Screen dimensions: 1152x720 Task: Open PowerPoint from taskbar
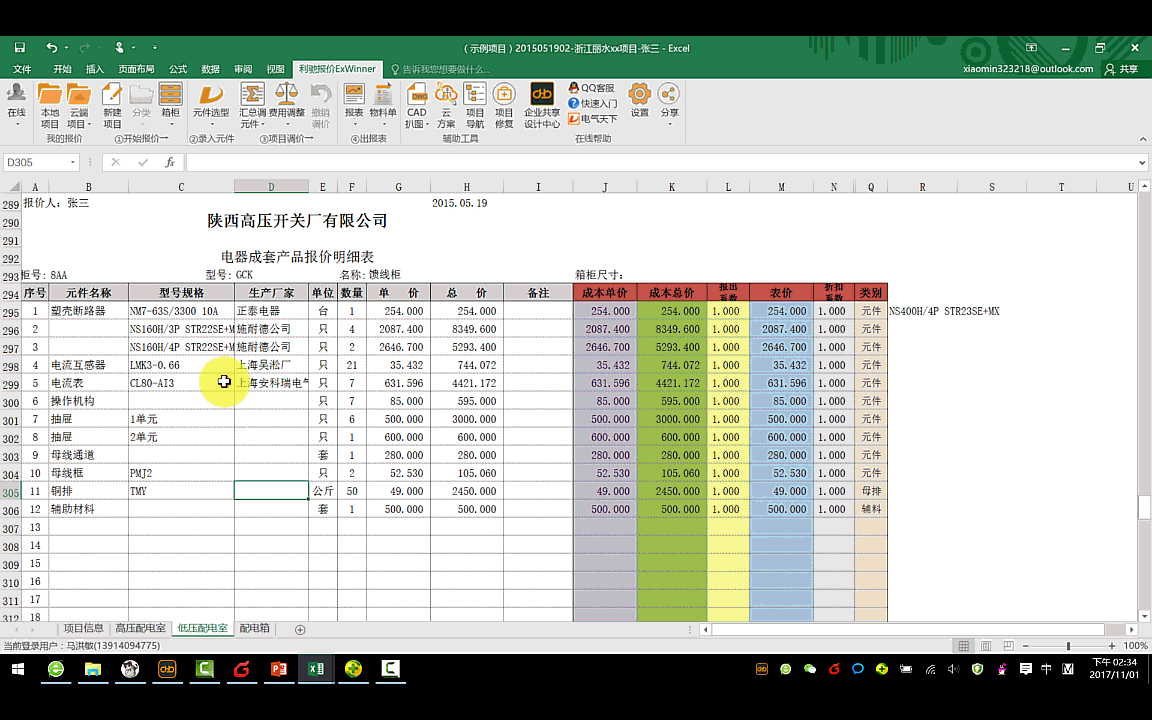[279, 669]
